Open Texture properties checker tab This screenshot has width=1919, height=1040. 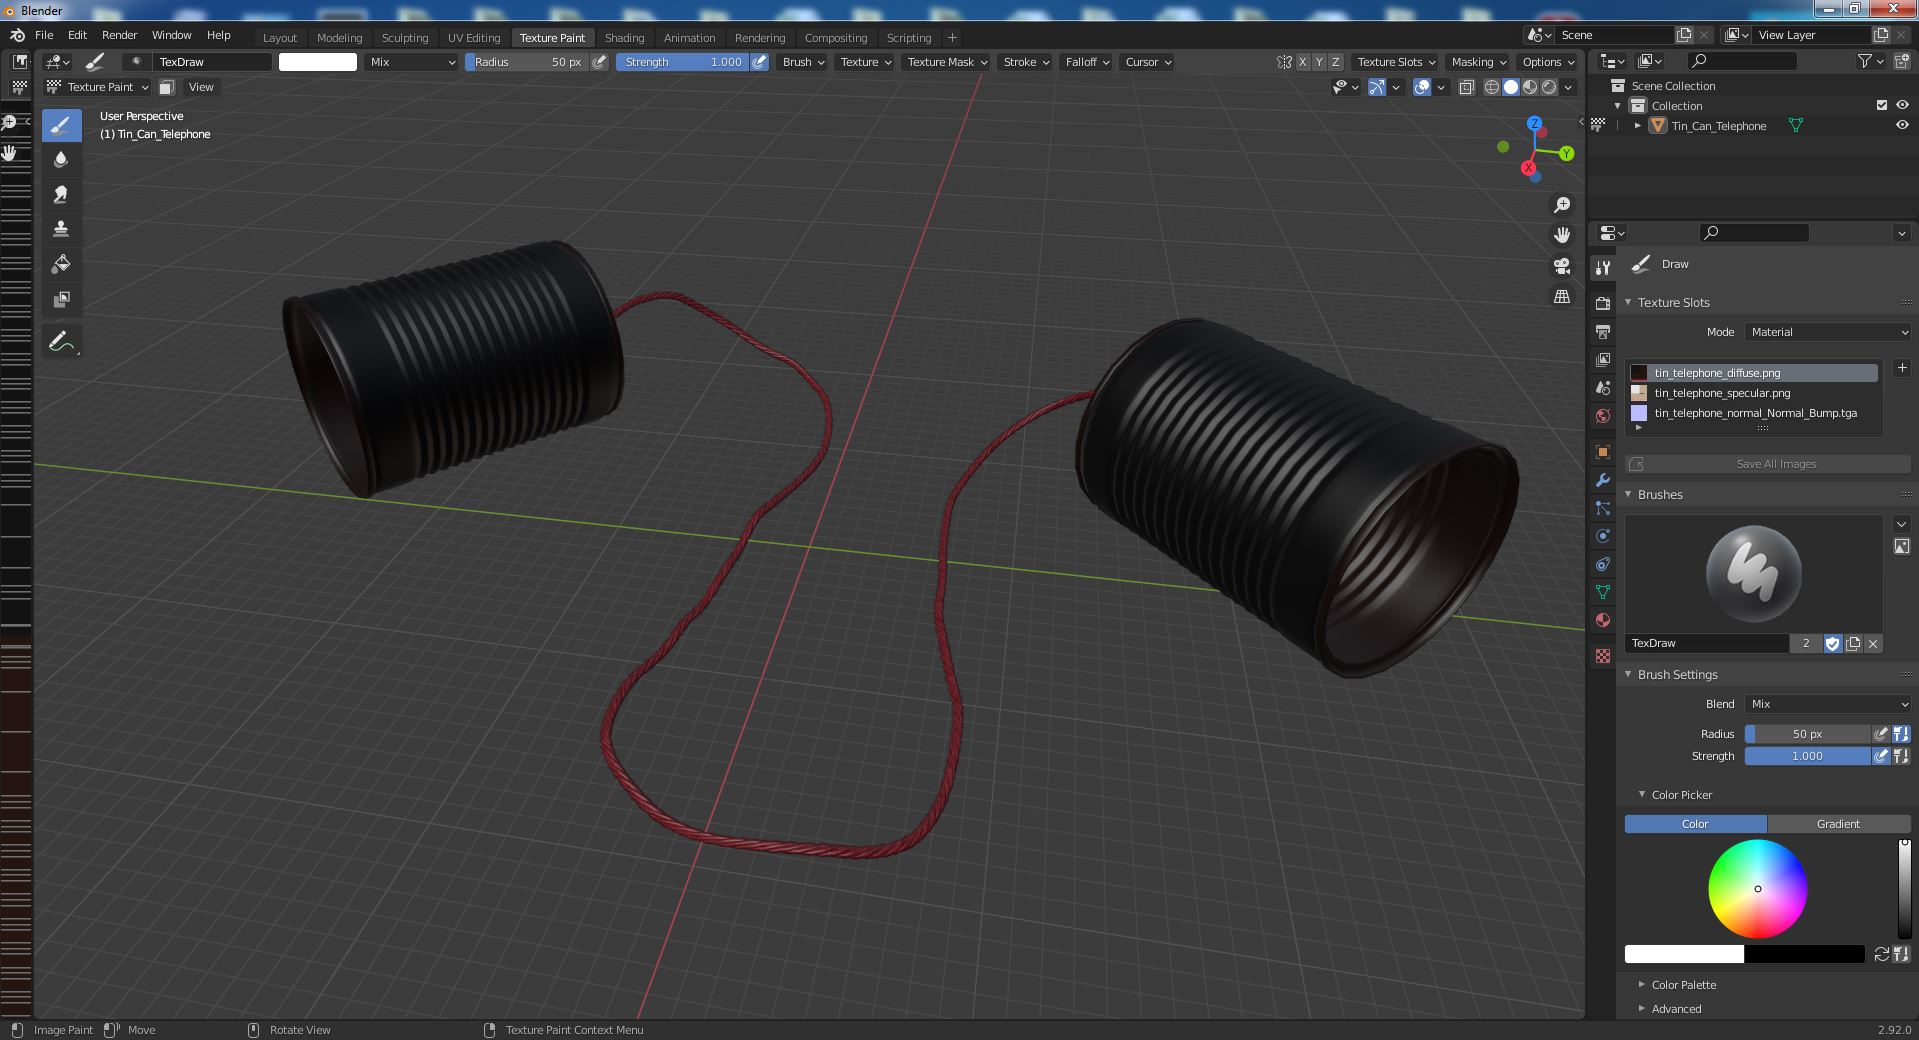1603,656
